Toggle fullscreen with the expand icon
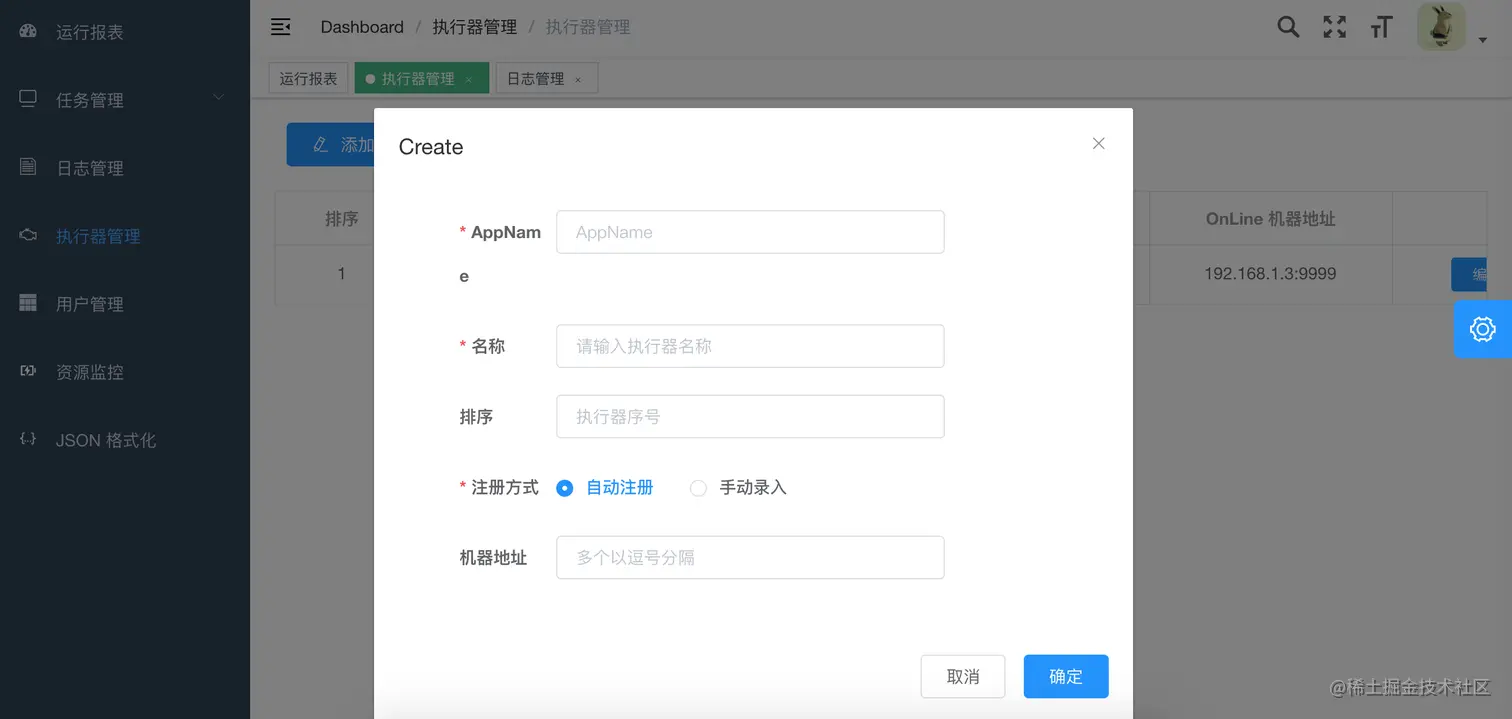The height and width of the screenshot is (719, 1512). (x=1335, y=27)
